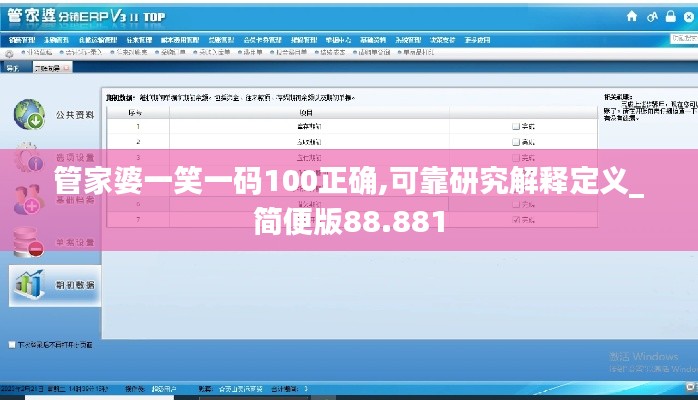Tick the 完成 checkbox in row 6

[515, 204]
